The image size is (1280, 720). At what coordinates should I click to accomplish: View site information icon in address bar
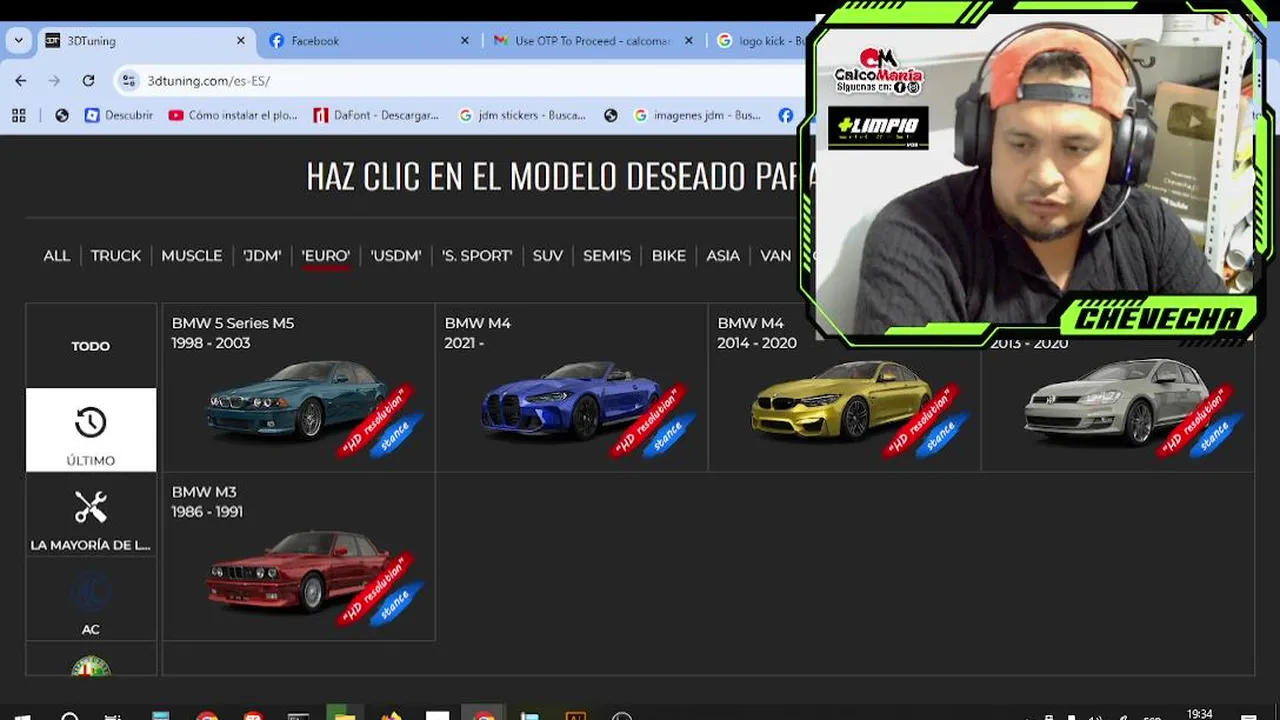pos(128,81)
